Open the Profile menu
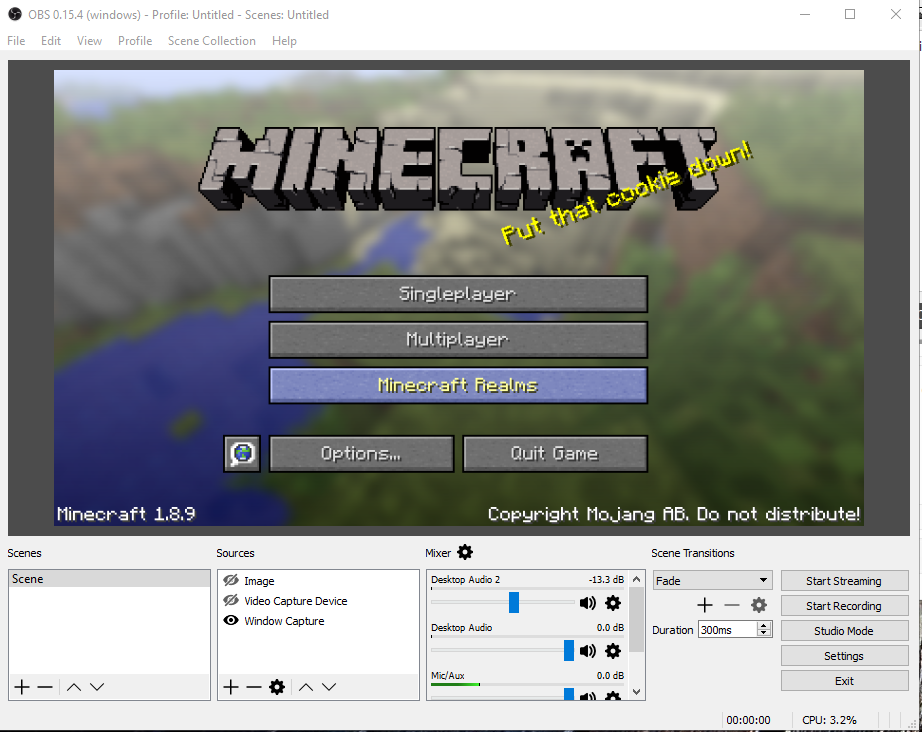Screen dimensions: 922x732 click(x=135, y=41)
